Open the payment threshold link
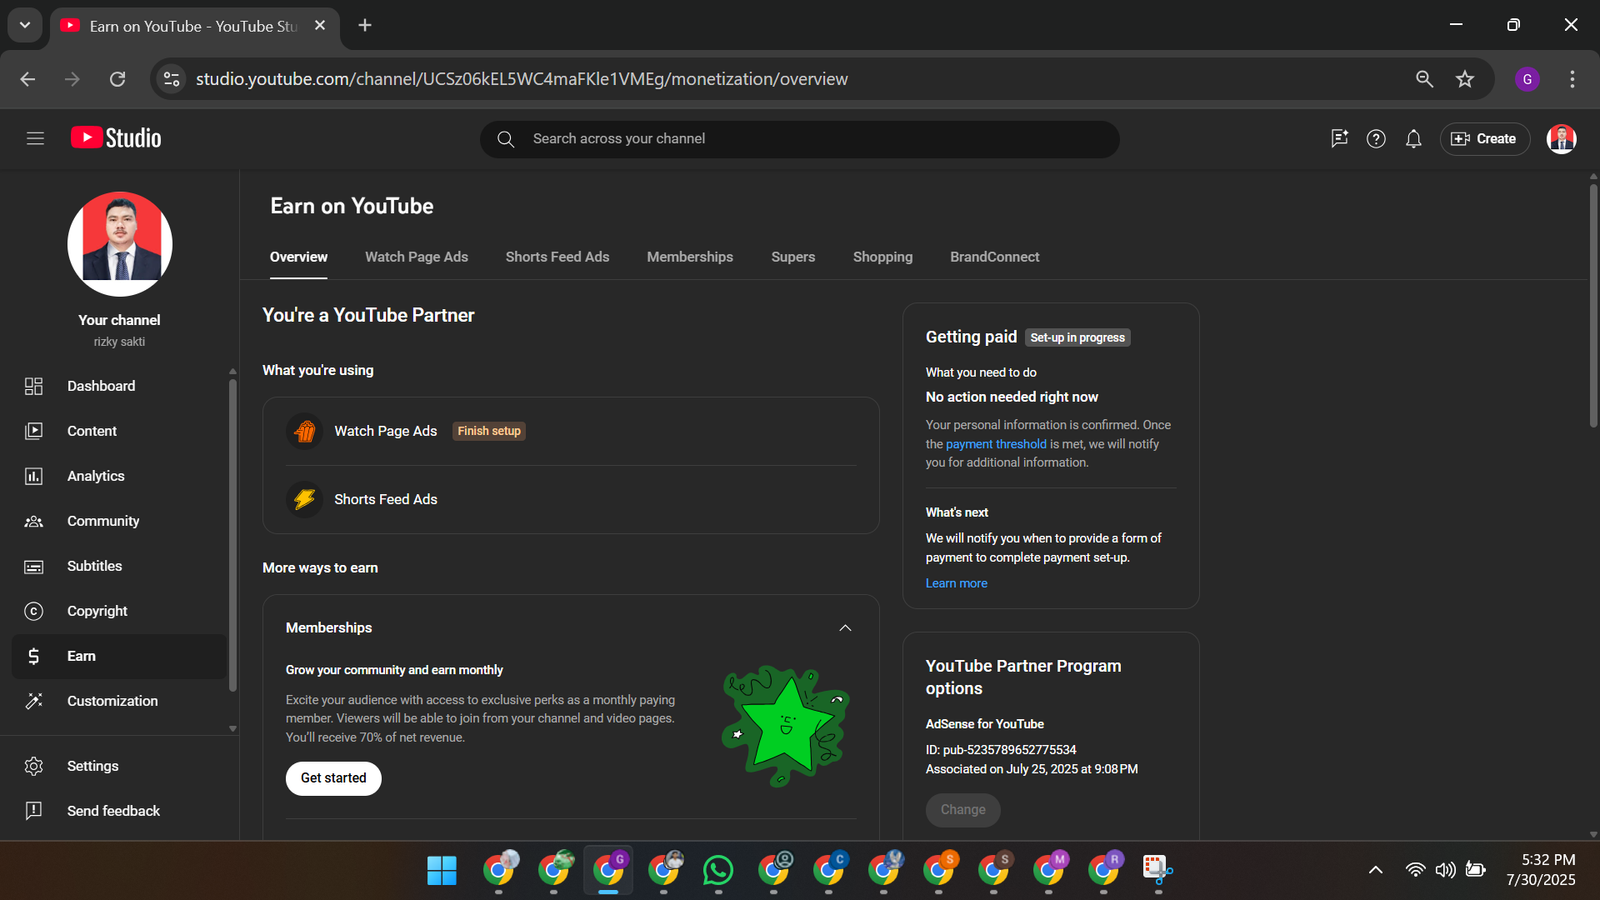 (x=996, y=444)
